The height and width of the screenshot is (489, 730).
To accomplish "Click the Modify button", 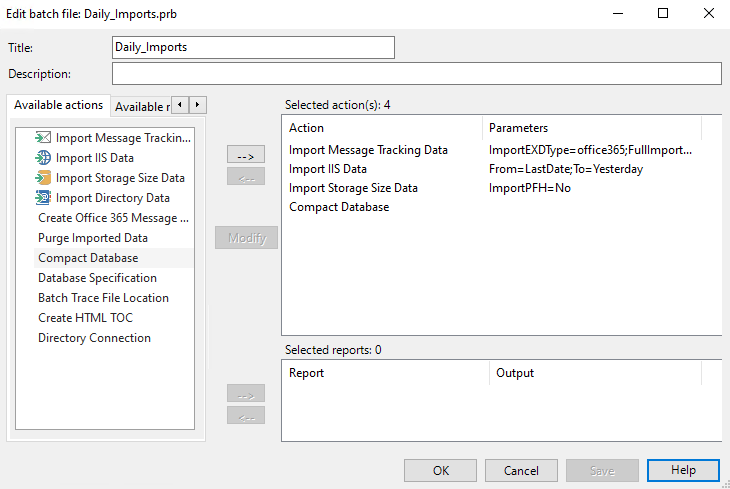I will click(246, 238).
